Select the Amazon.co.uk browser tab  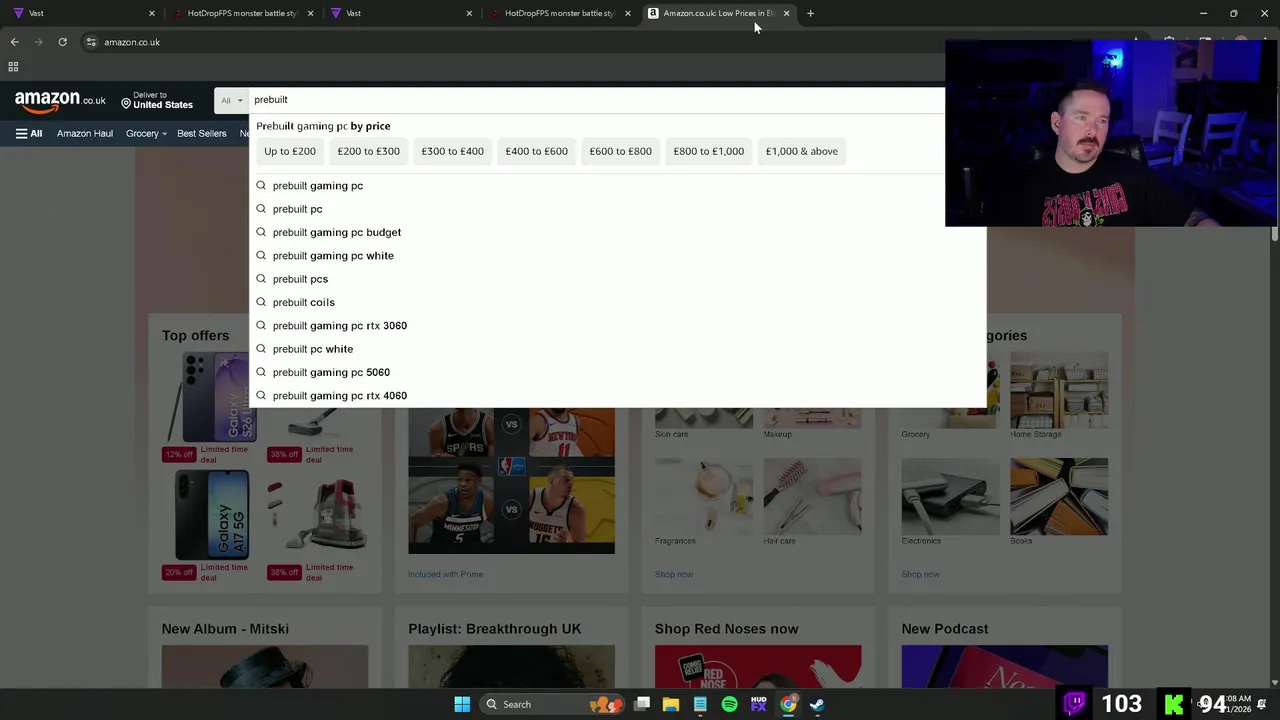717,13
